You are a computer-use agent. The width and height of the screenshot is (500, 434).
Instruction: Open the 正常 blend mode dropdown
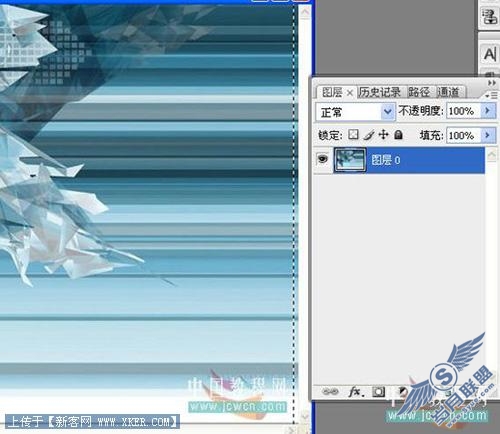(x=355, y=112)
